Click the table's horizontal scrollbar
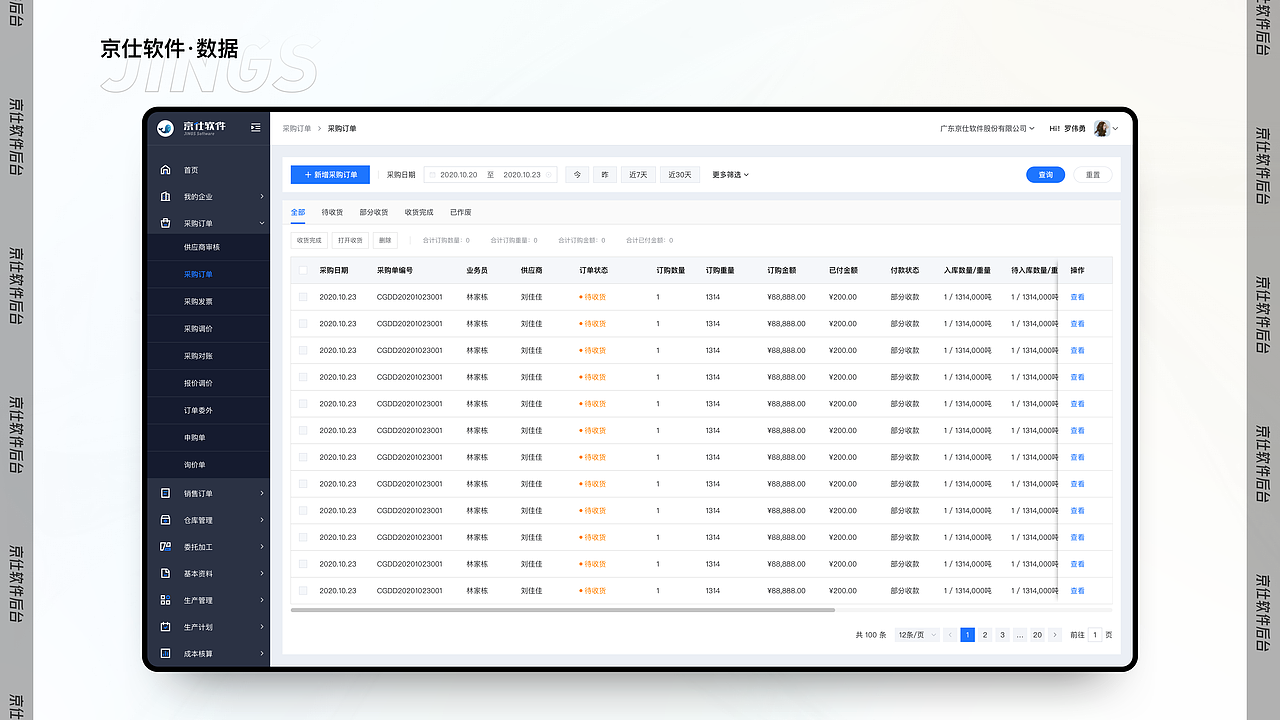This screenshot has height=720, width=1280. [563, 610]
